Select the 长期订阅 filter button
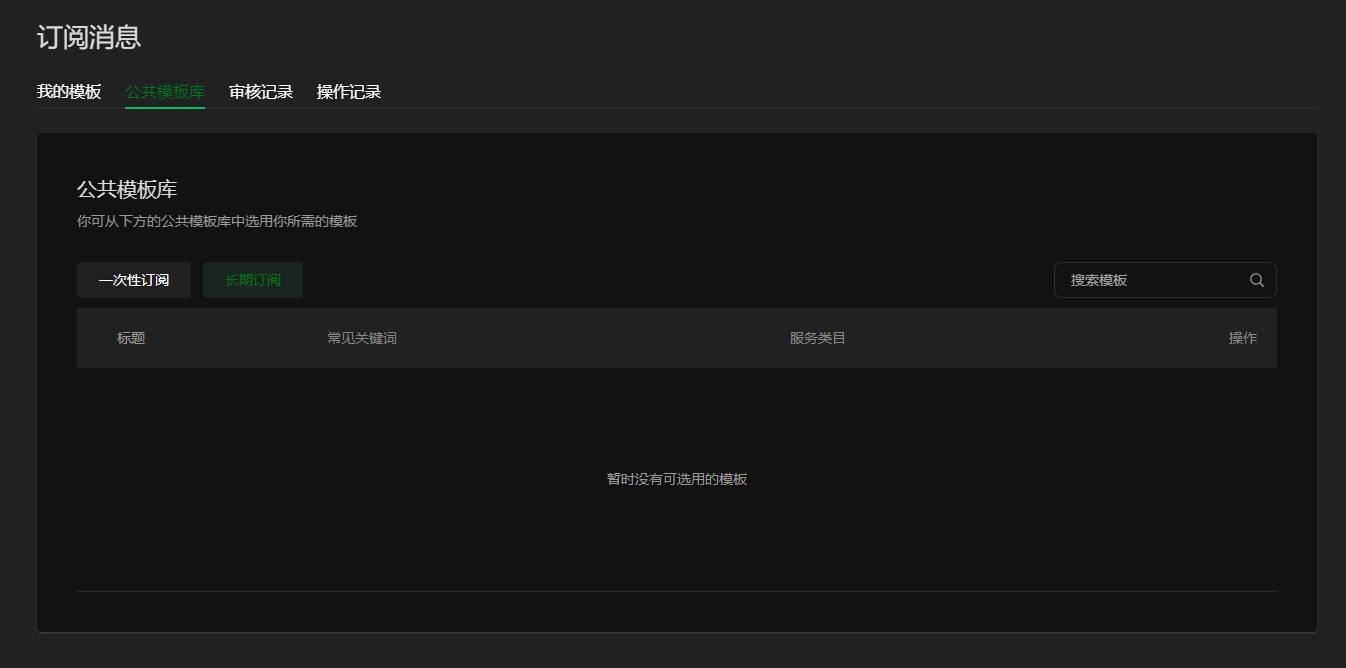 [x=253, y=280]
